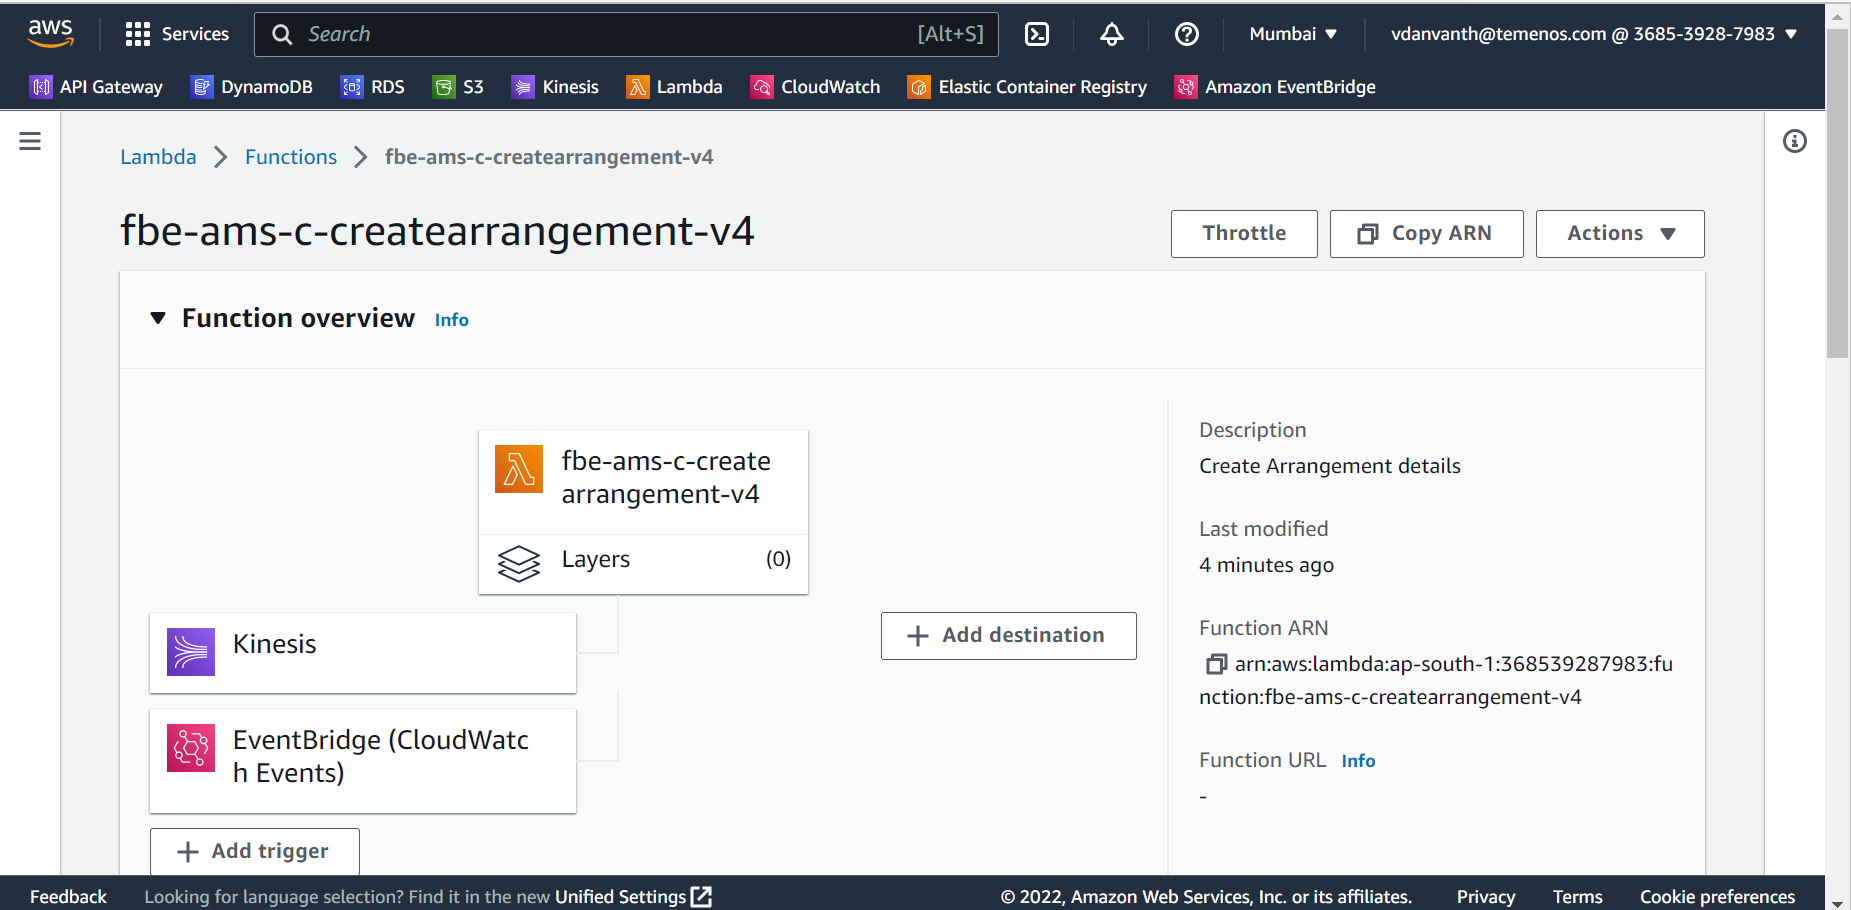Open the CloudShell terminal icon
This screenshot has width=1851, height=910.
tap(1037, 34)
